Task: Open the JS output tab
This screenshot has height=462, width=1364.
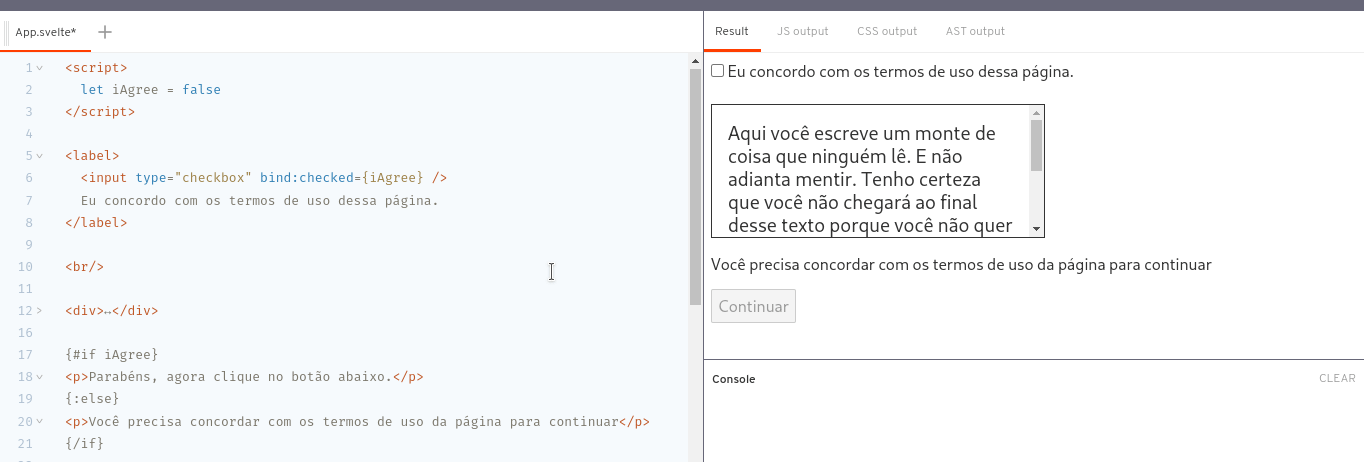Action: coord(803,31)
